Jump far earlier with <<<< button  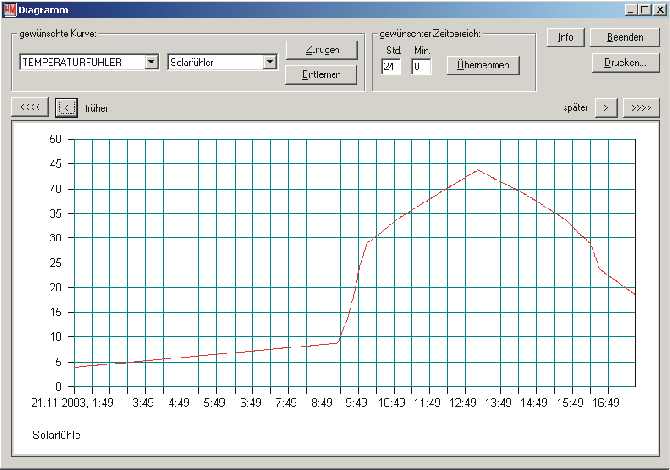pyautogui.click(x=30, y=107)
